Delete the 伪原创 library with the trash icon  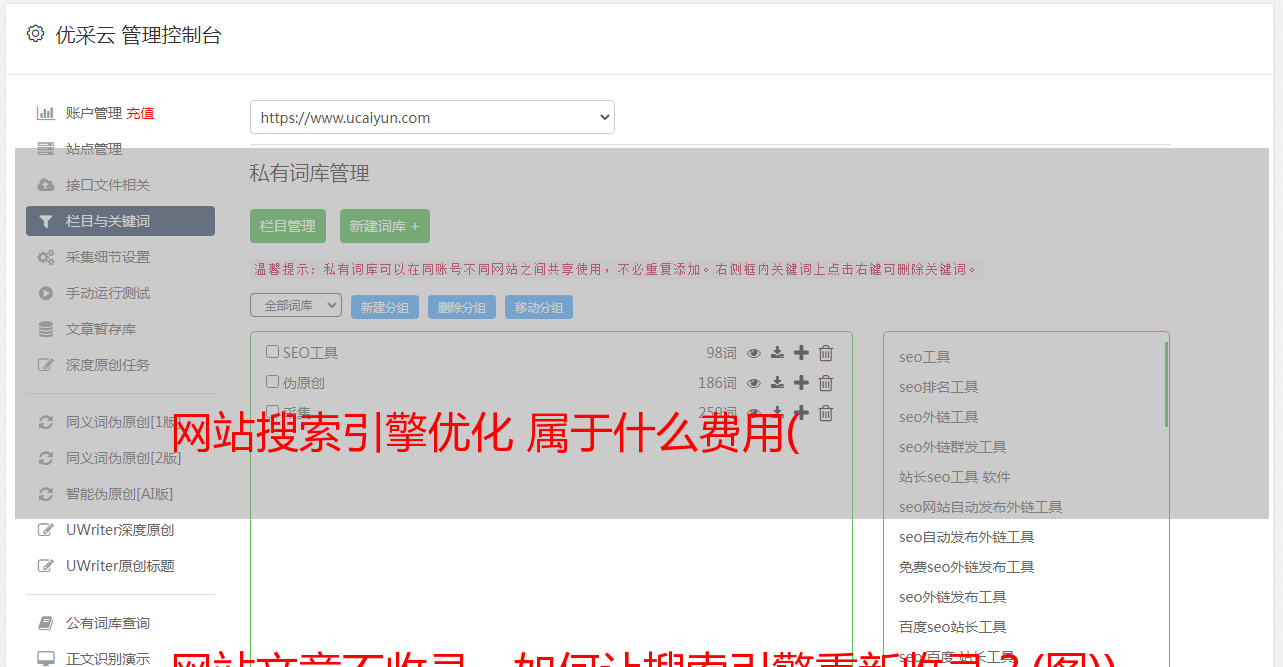(826, 383)
